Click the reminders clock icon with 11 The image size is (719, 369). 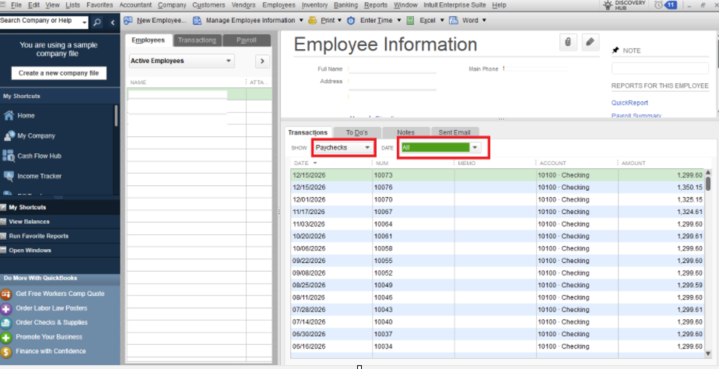658,5
